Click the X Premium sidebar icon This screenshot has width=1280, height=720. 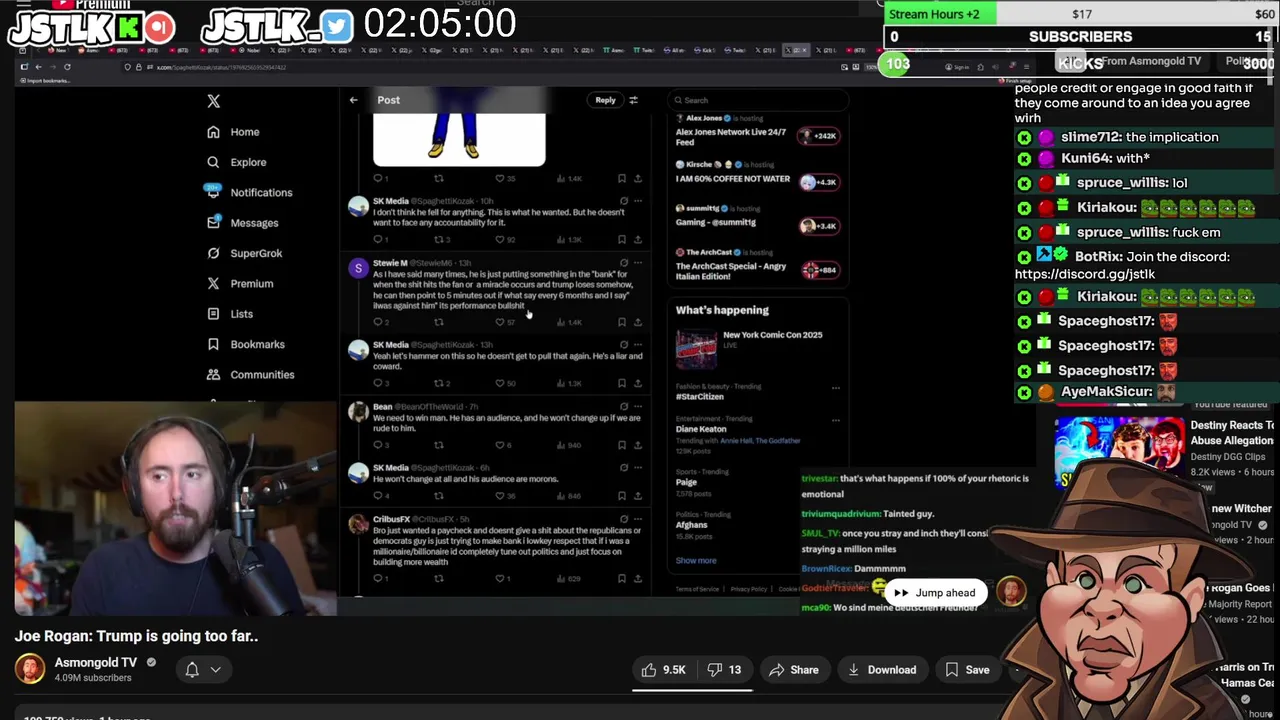click(213, 284)
